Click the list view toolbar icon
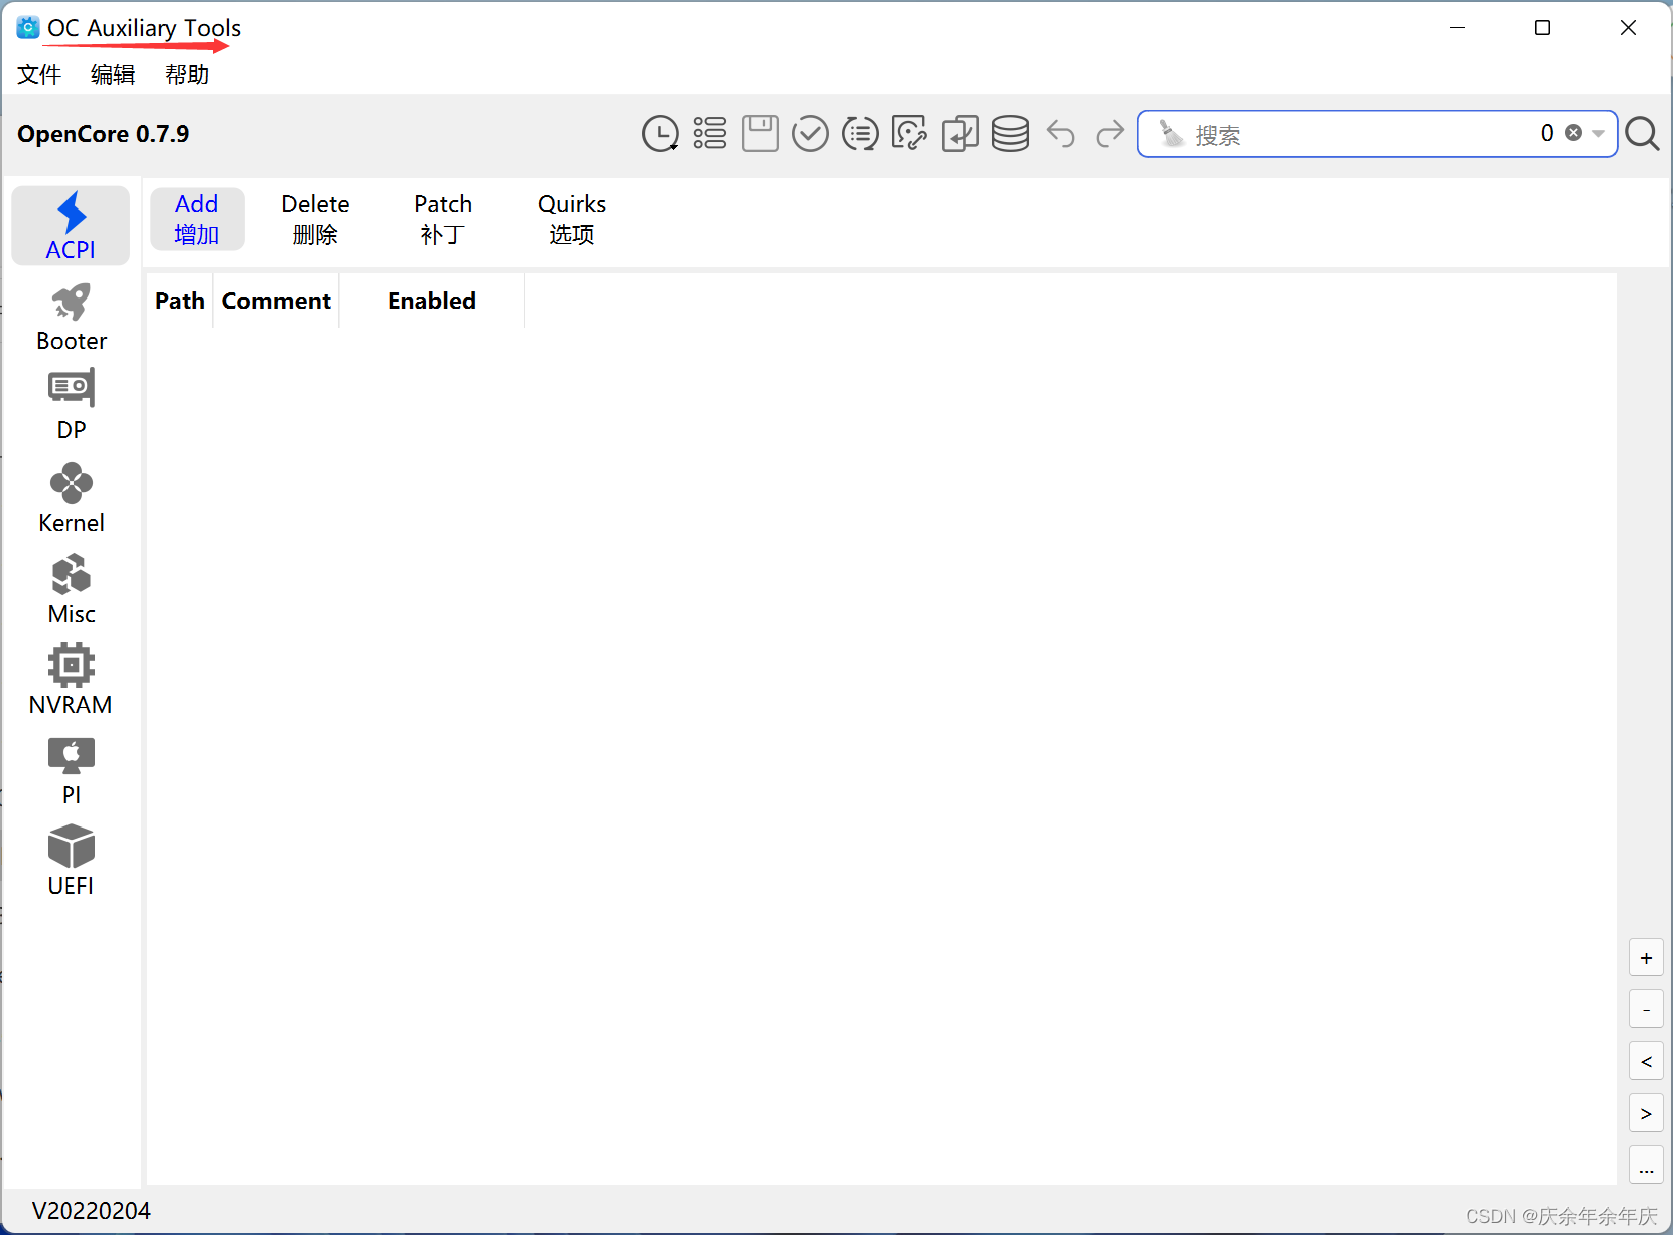1673x1235 pixels. (x=710, y=134)
